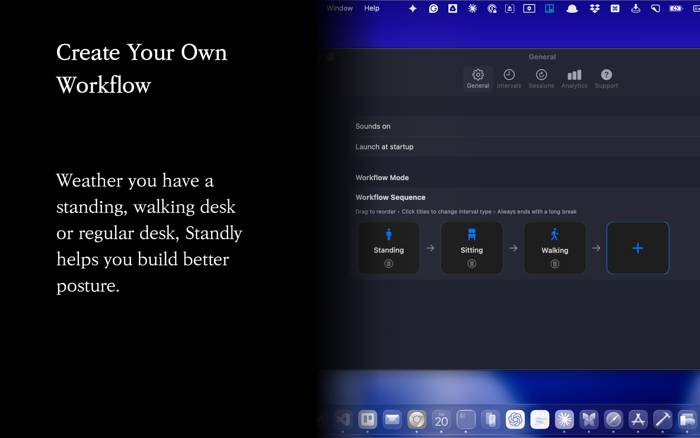Open the butterfly app in the Dock

pyautogui.click(x=589, y=420)
